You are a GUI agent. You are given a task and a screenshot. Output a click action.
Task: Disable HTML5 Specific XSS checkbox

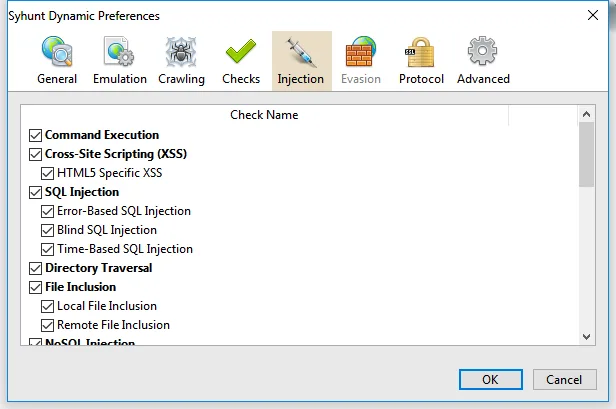pyautogui.click(x=48, y=173)
